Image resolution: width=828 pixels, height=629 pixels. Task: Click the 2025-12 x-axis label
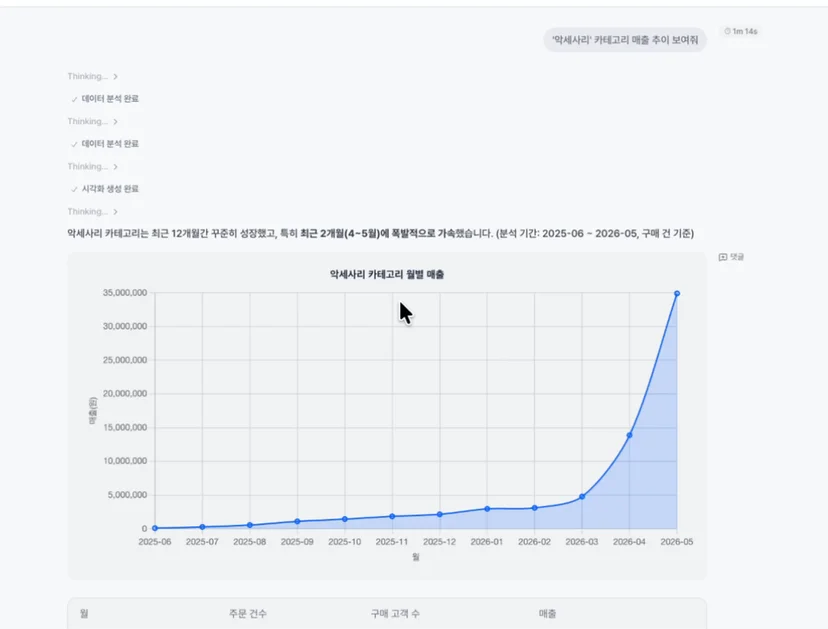439,542
